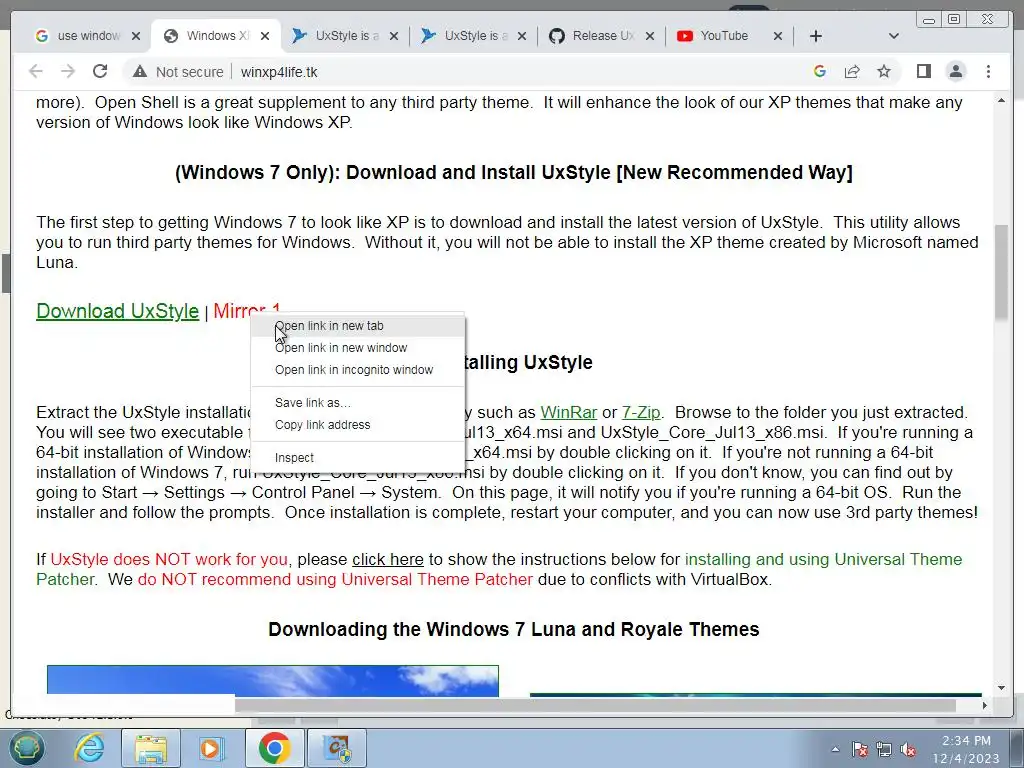The height and width of the screenshot is (768, 1024).
Task: Click the Download UxStyle link
Action: pos(118,311)
